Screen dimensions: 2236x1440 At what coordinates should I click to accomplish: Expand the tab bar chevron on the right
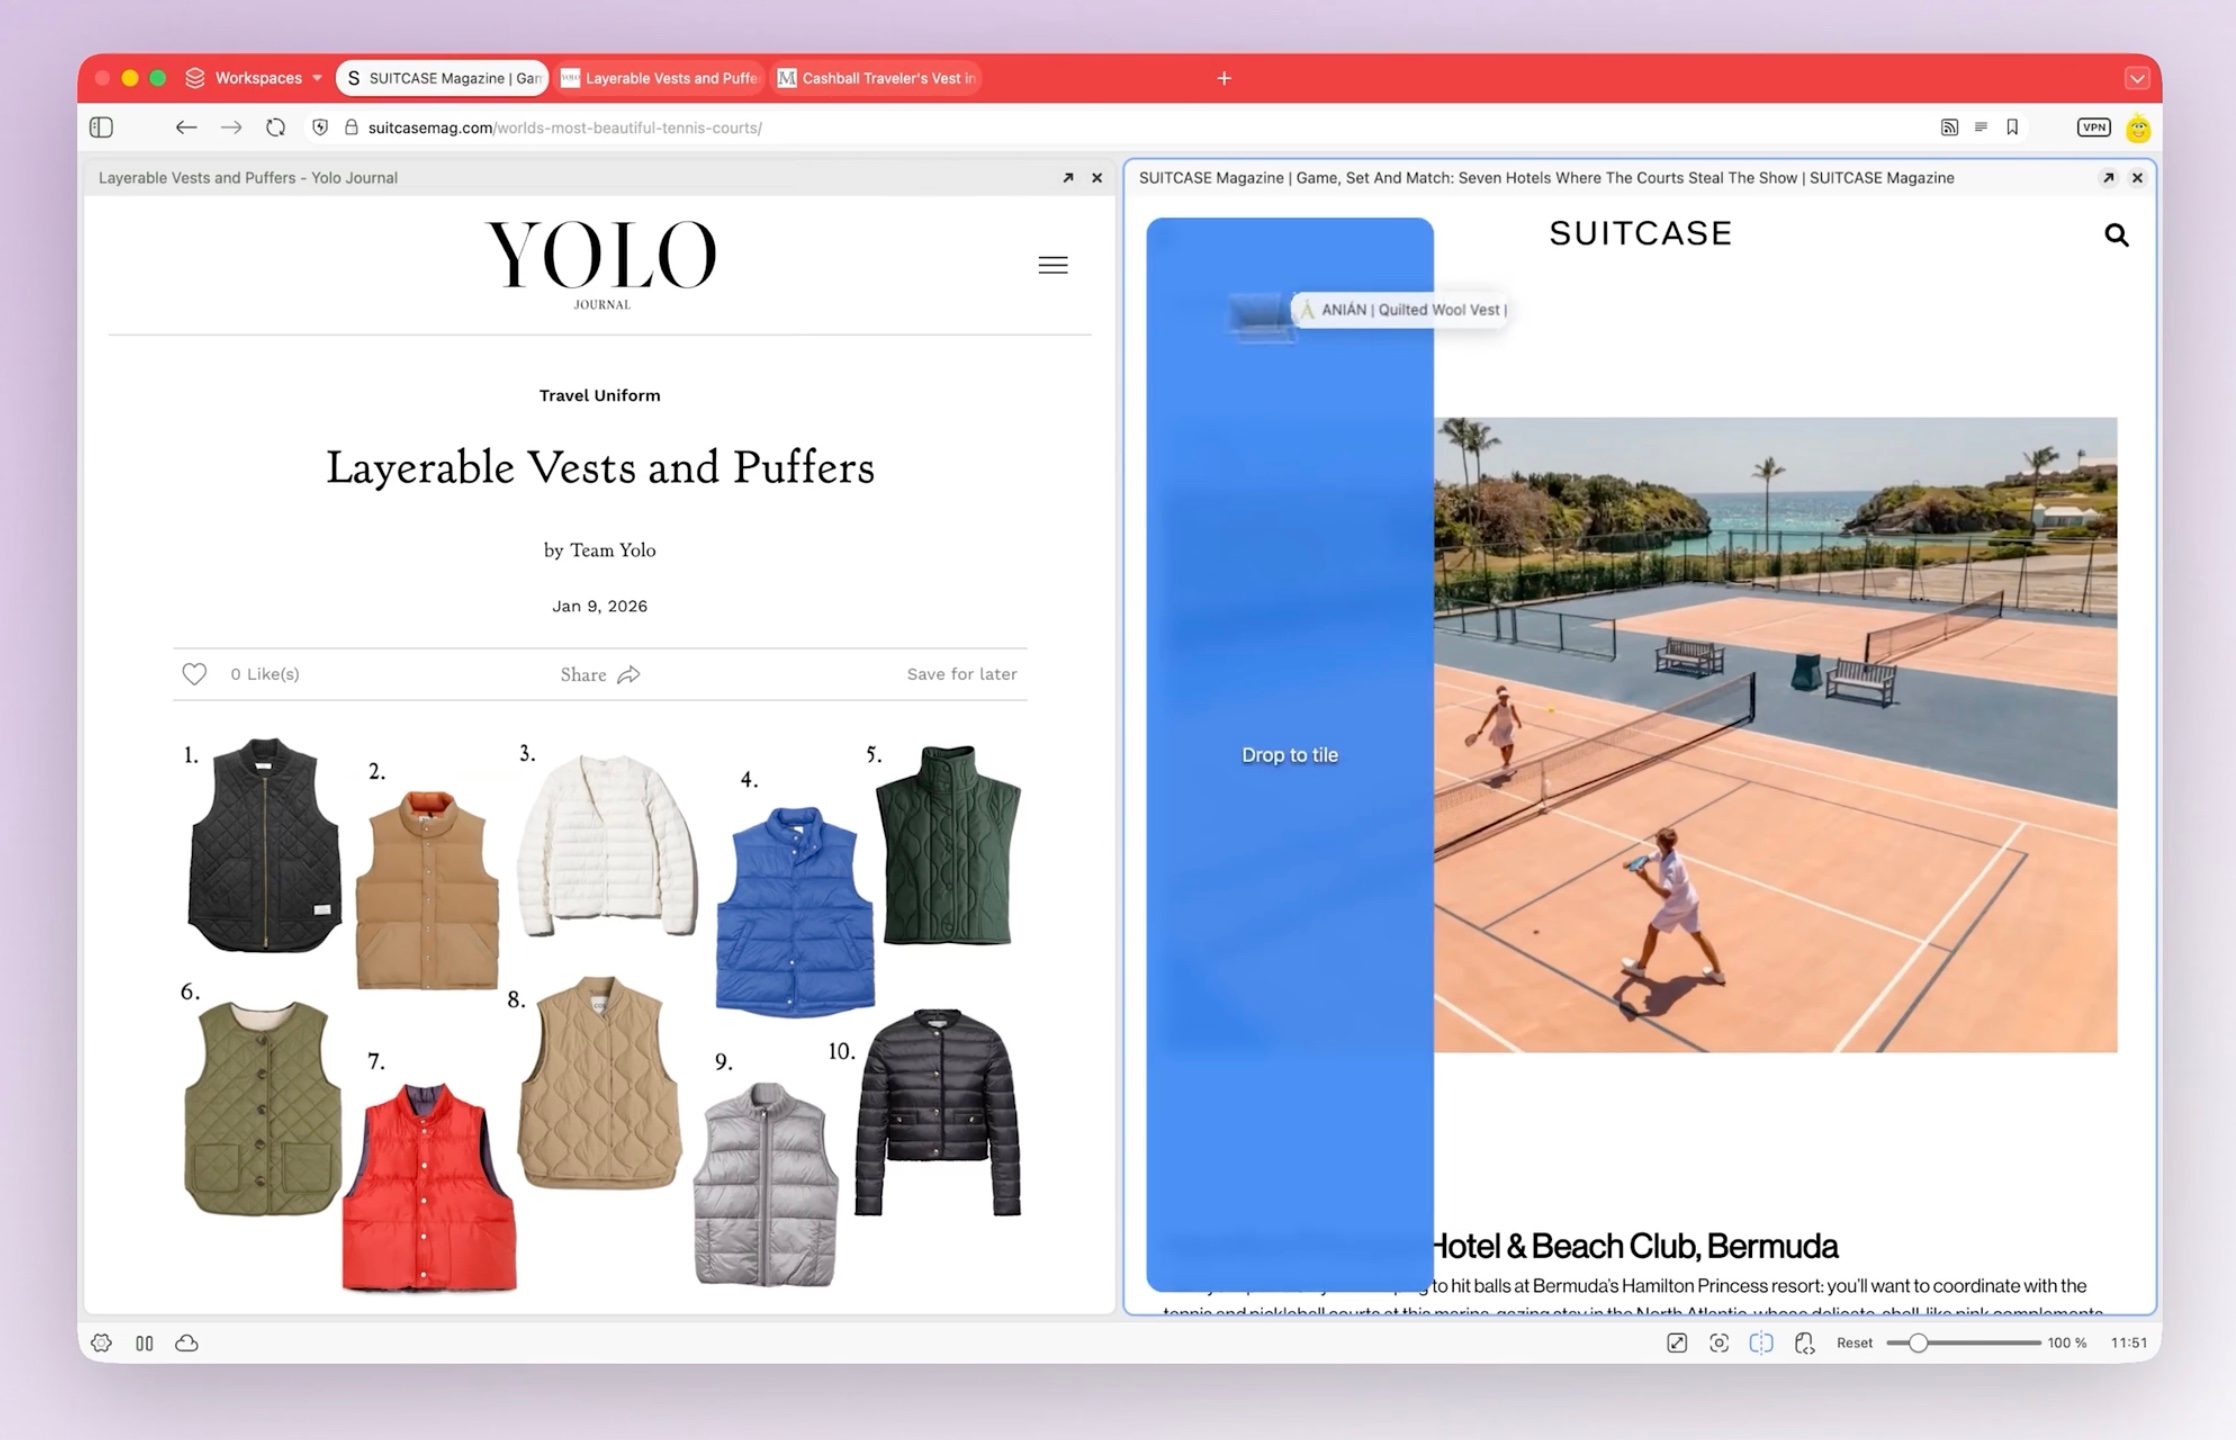click(x=2136, y=77)
